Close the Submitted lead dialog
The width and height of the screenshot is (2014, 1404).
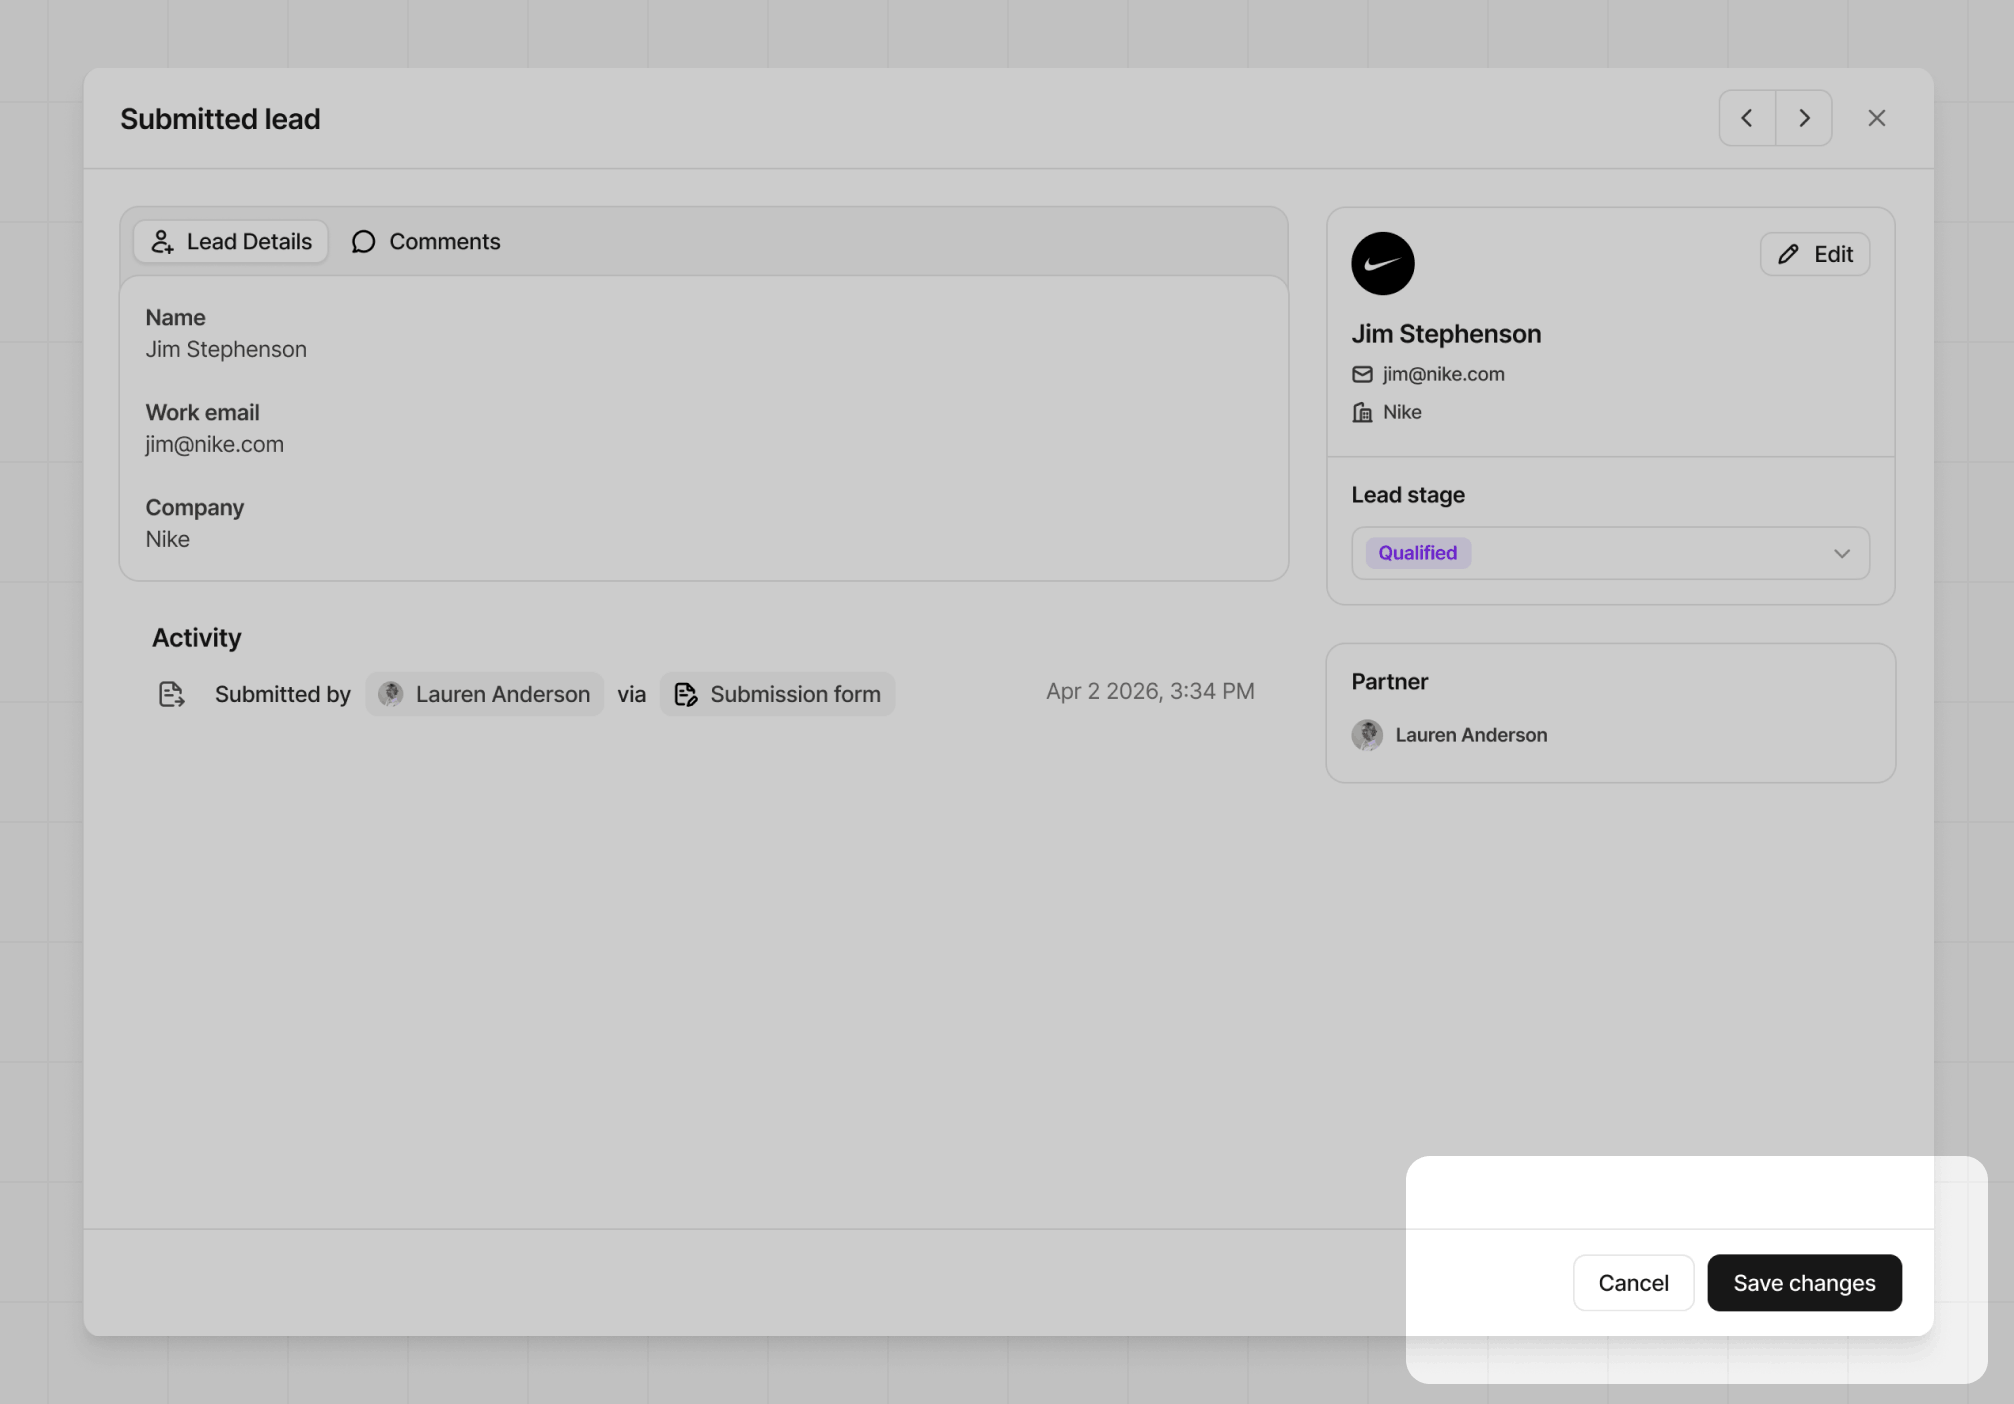click(1876, 118)
